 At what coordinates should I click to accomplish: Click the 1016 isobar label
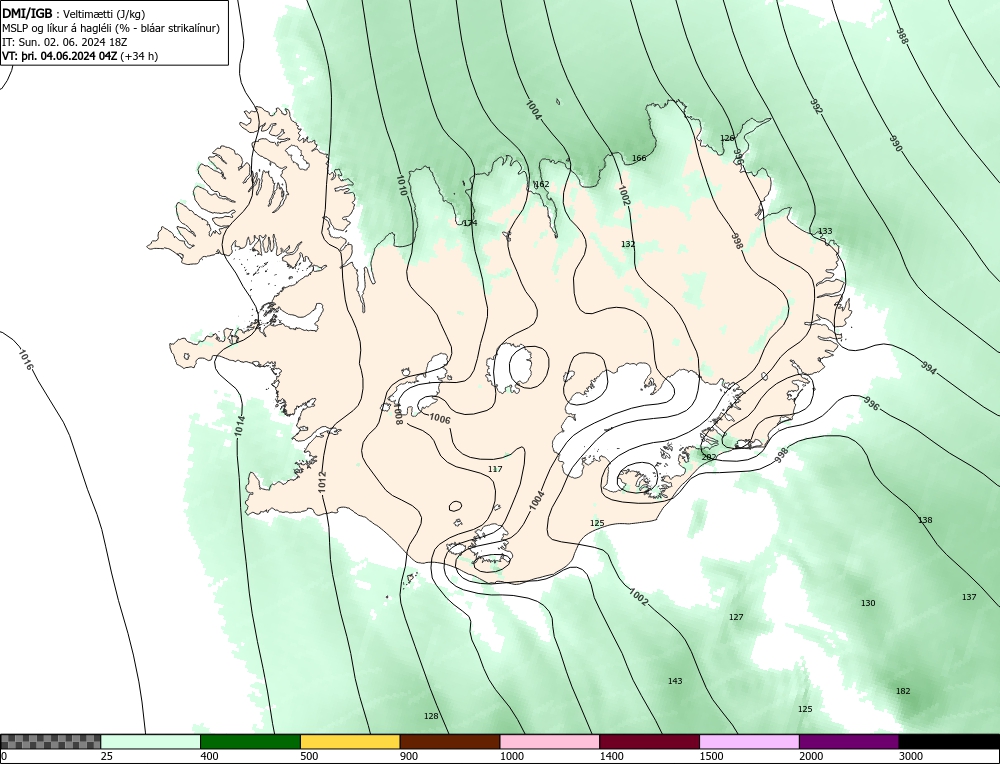click(26, 360)
